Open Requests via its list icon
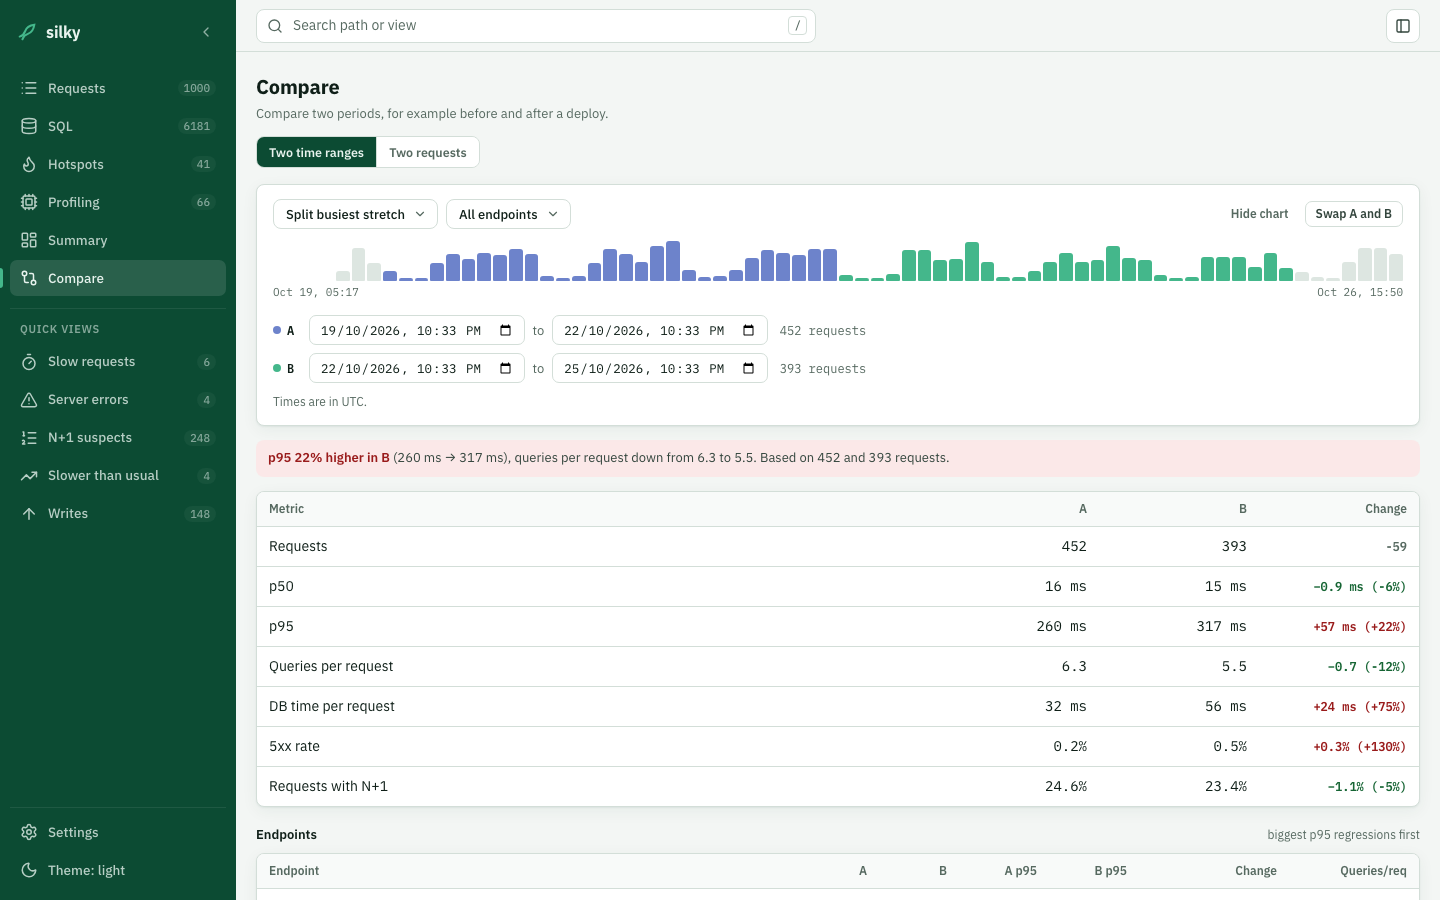Screen dimensions: 1440x900 pyautogui.click(x=29, y=88)
